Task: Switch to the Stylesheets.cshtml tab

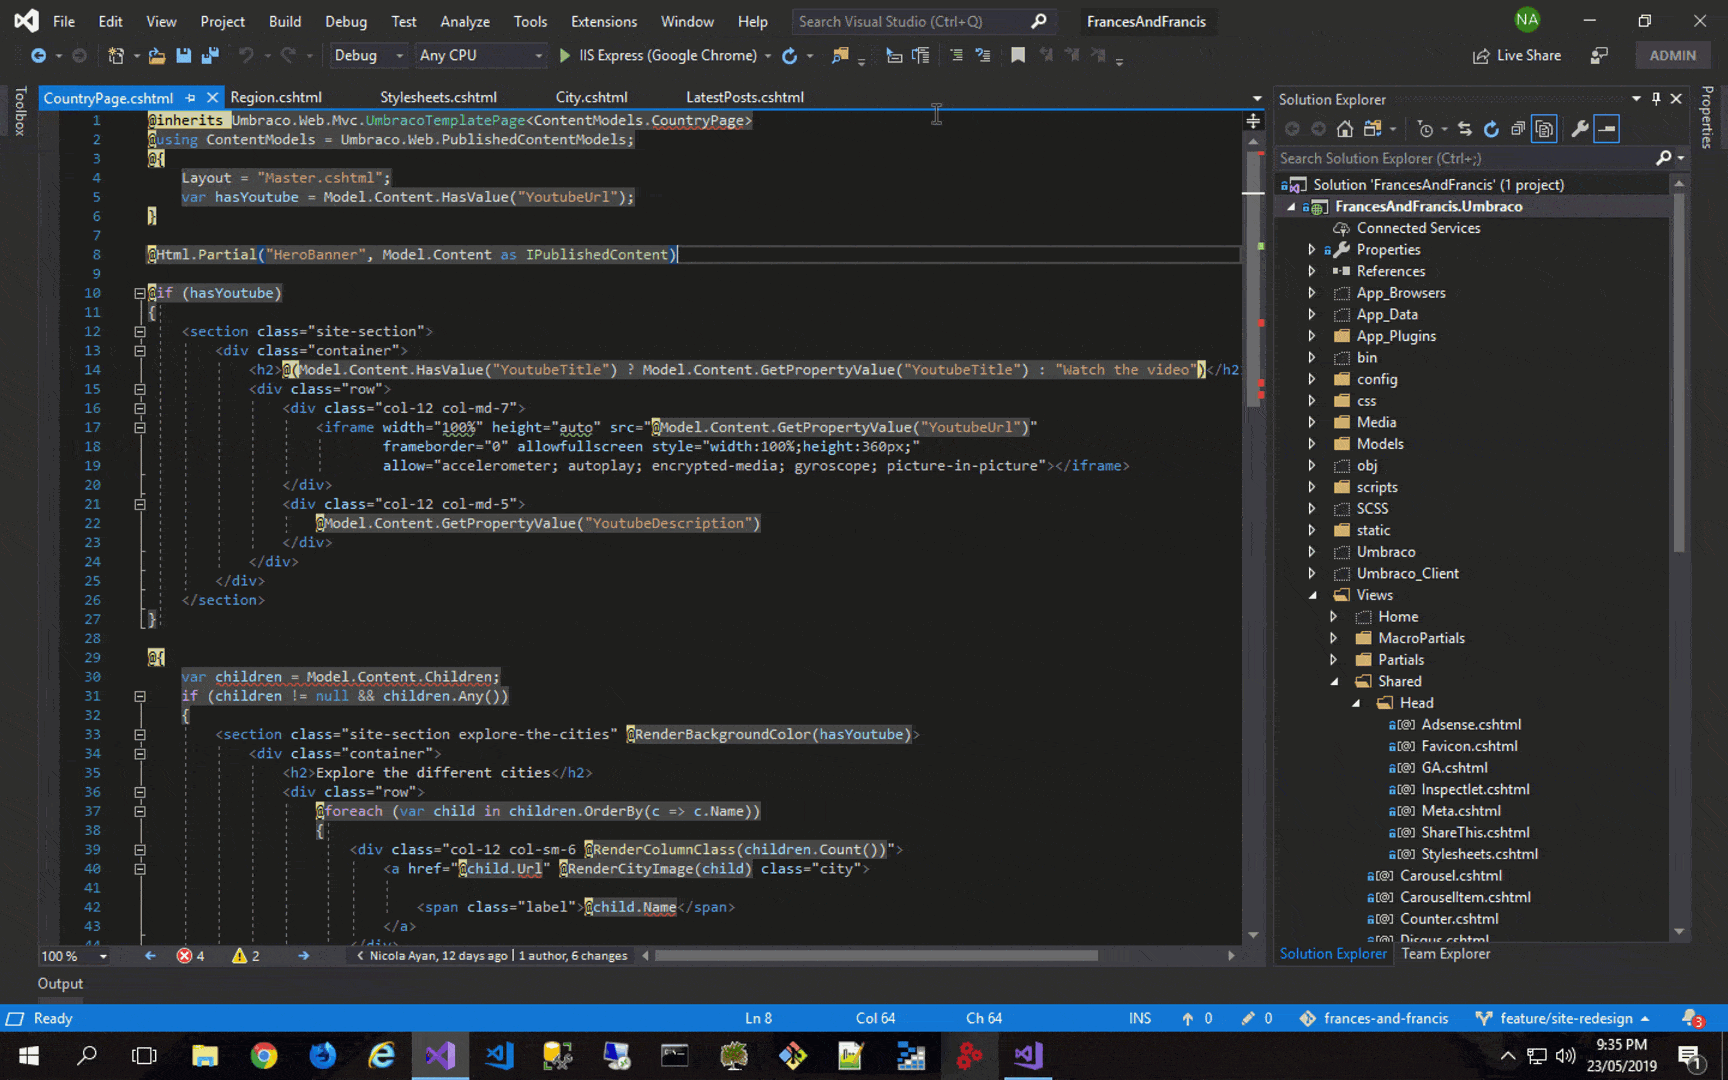Action: pos(438,97)
